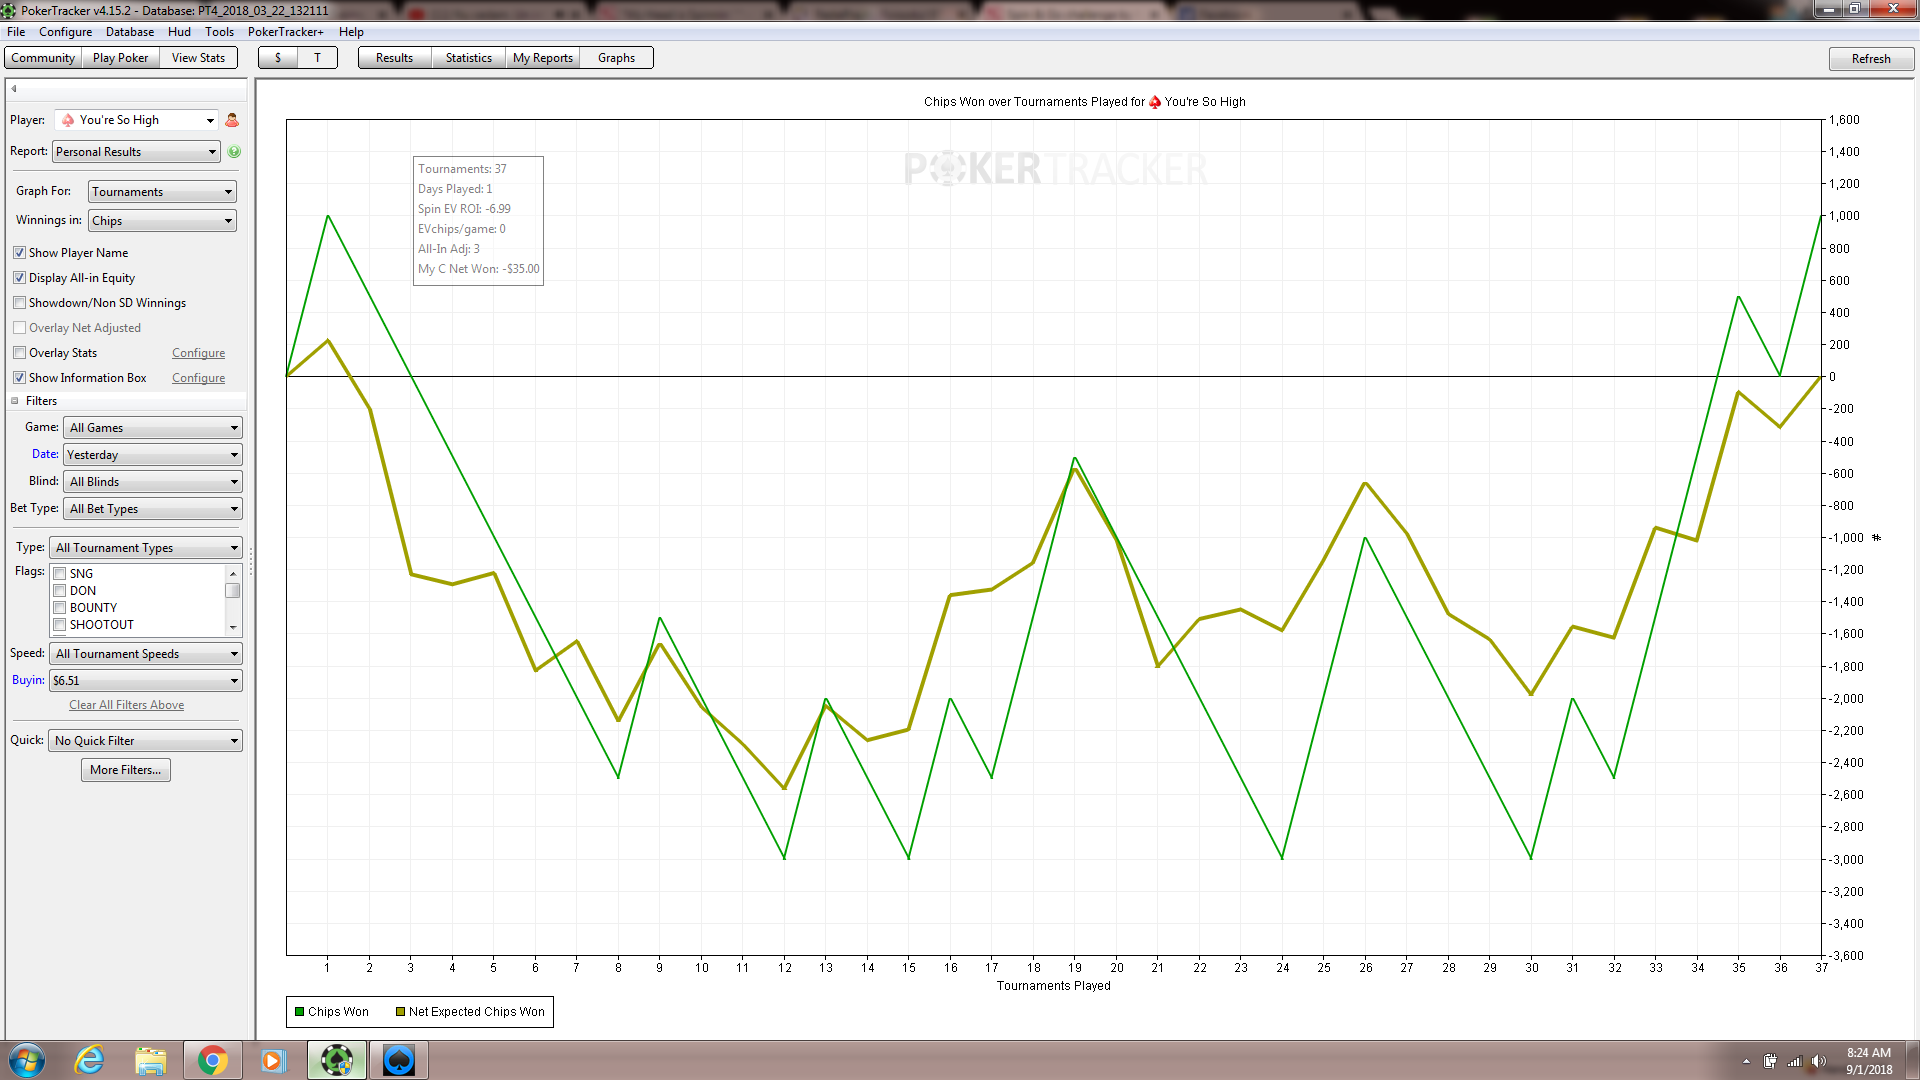Switch to the View Stats tab
This screenshot has width=1920, height=1080.
198,58
